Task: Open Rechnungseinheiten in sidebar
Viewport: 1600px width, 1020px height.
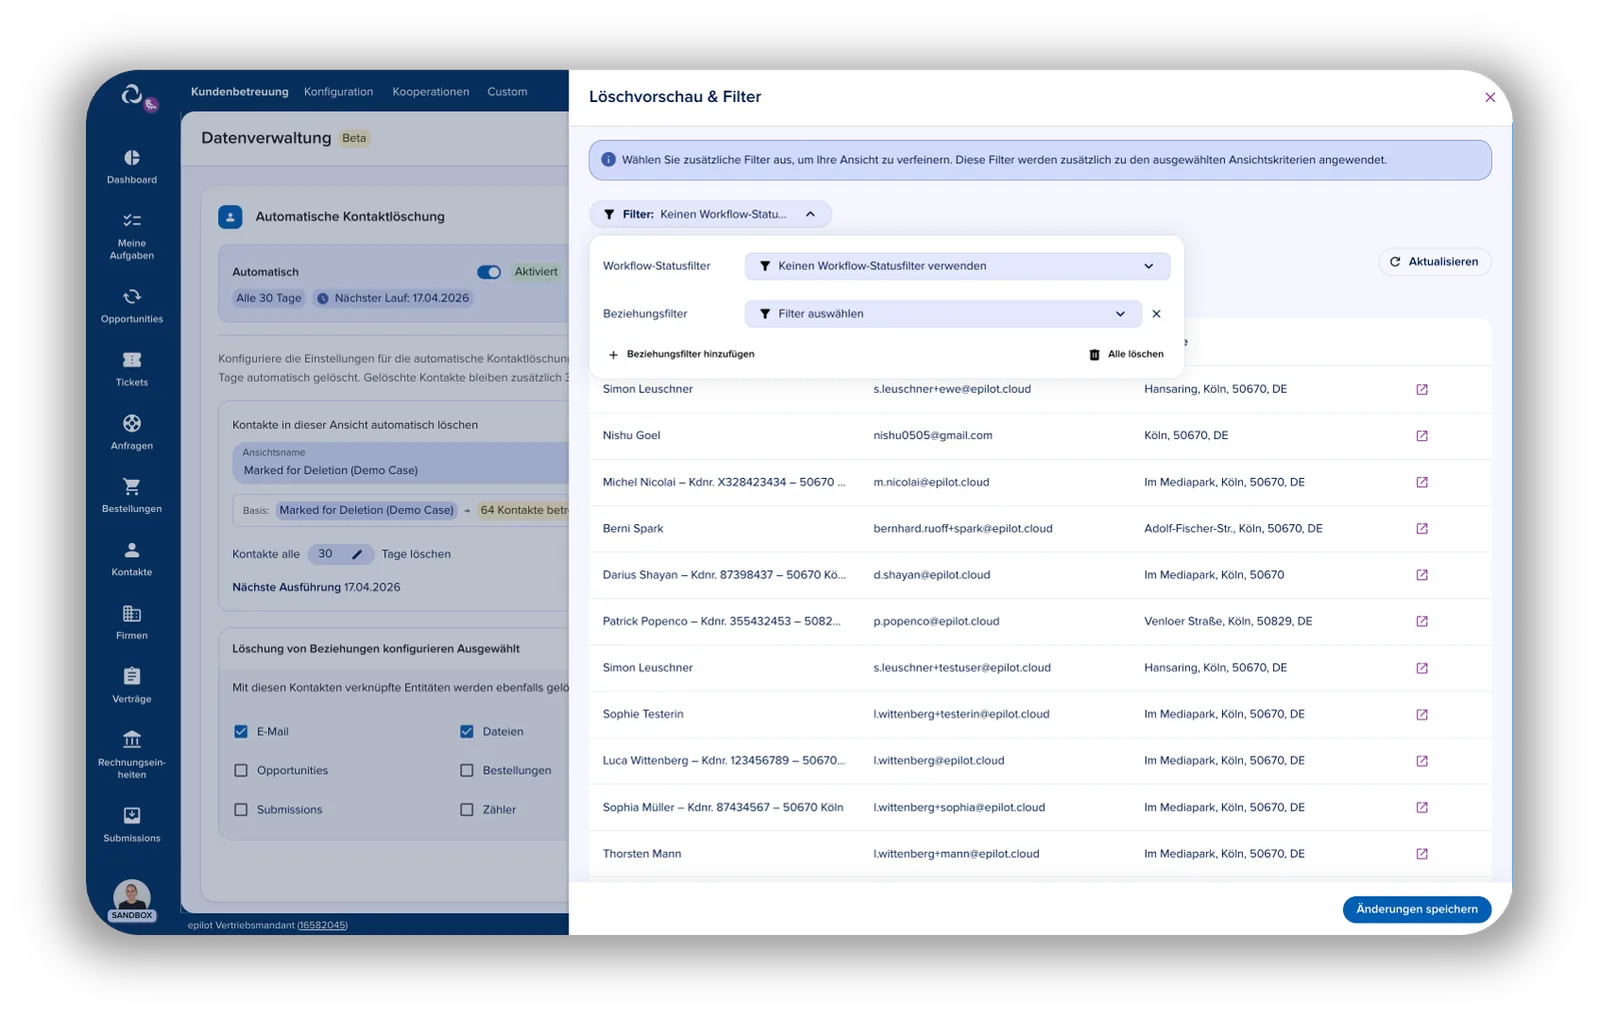Action: point(132,755)
